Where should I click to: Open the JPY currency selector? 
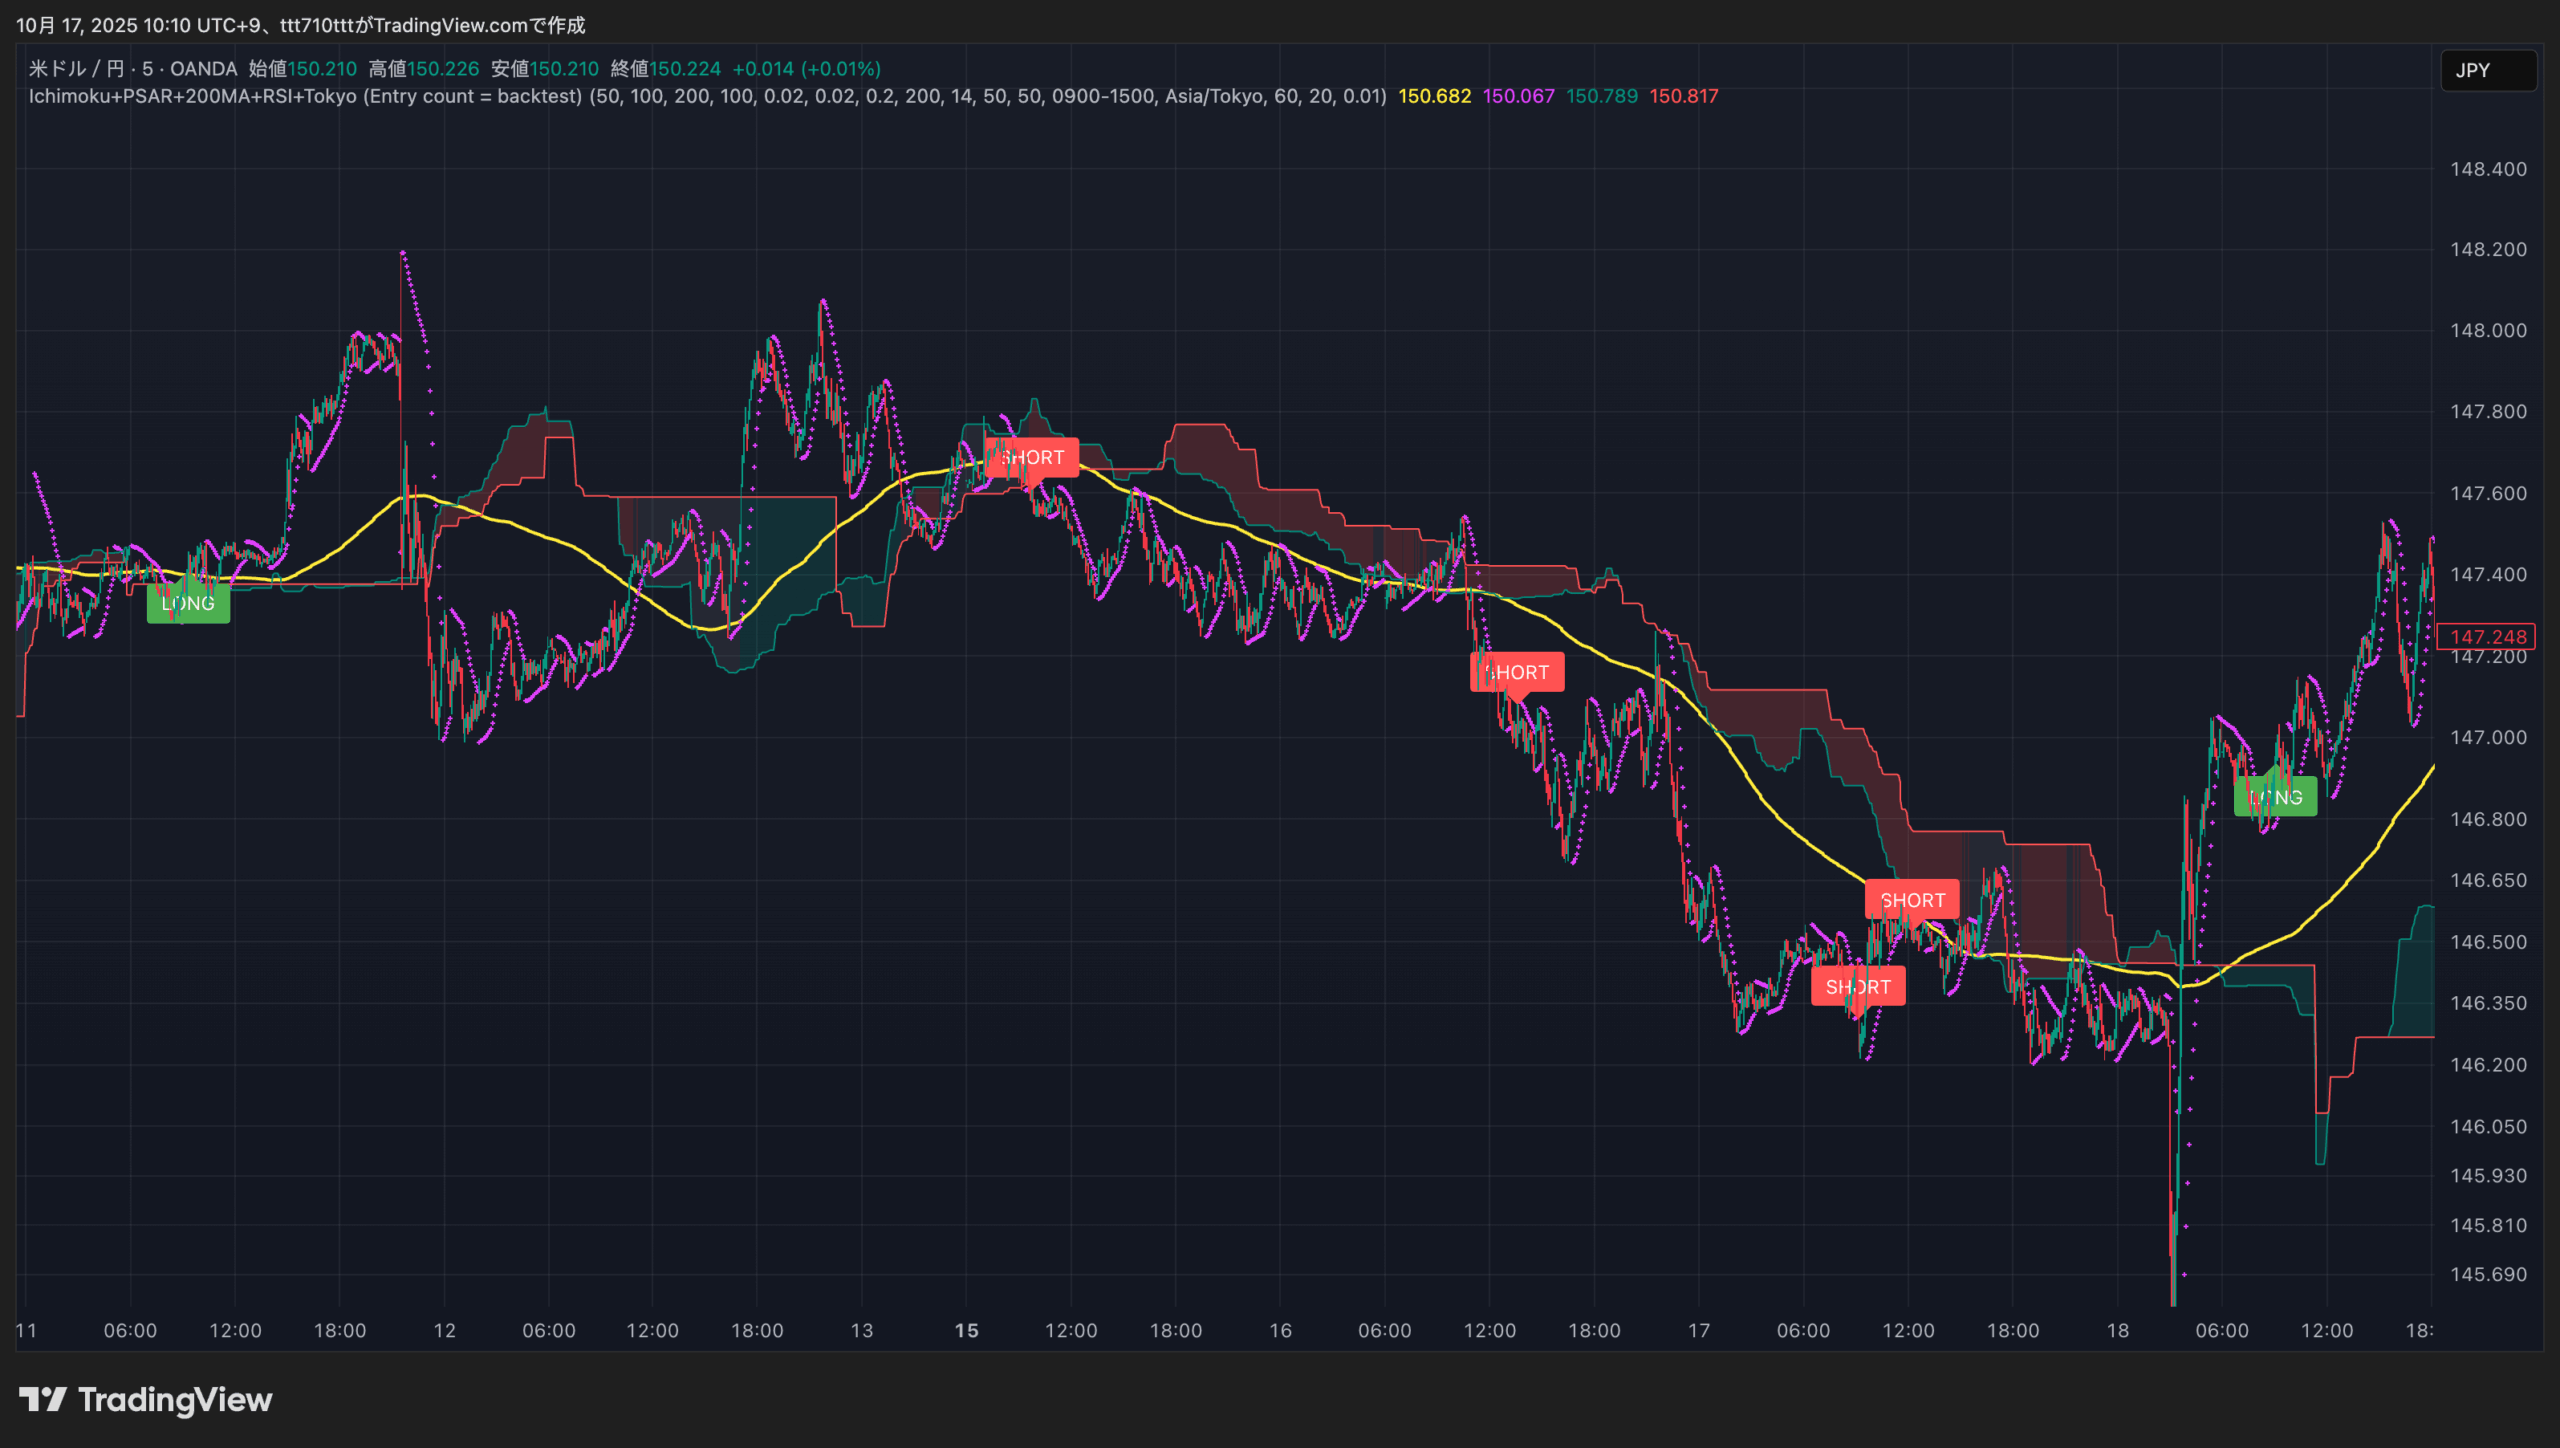2487,70
